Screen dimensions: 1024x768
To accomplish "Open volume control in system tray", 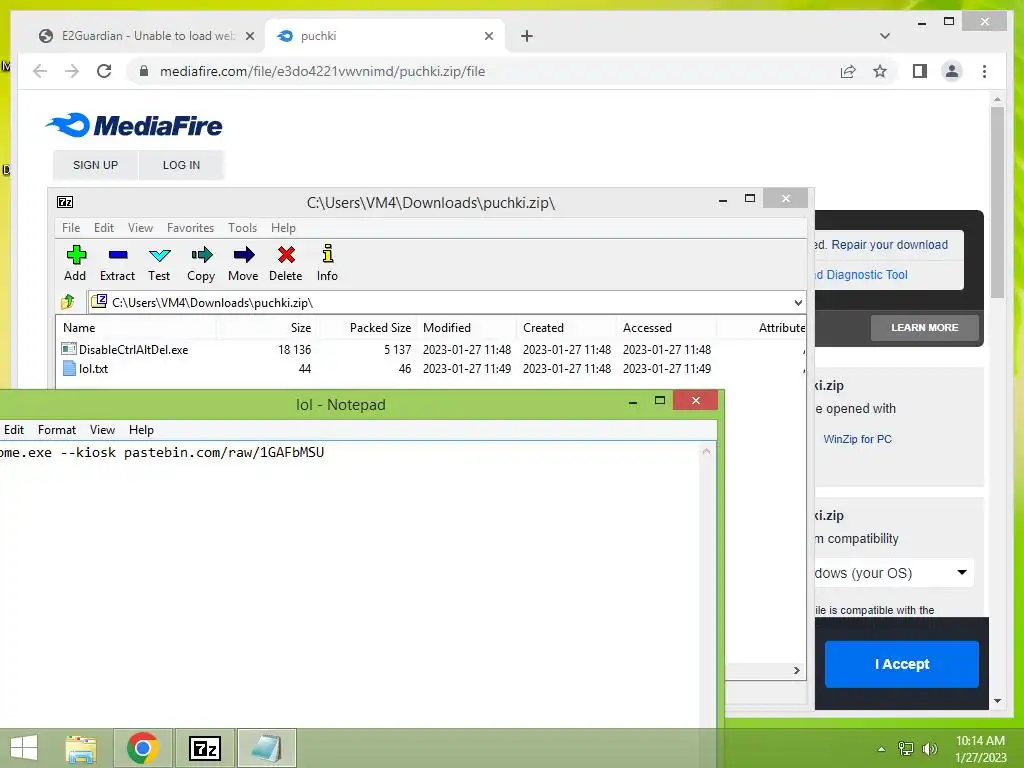I will pyautogui.click(x=930, y=748).
